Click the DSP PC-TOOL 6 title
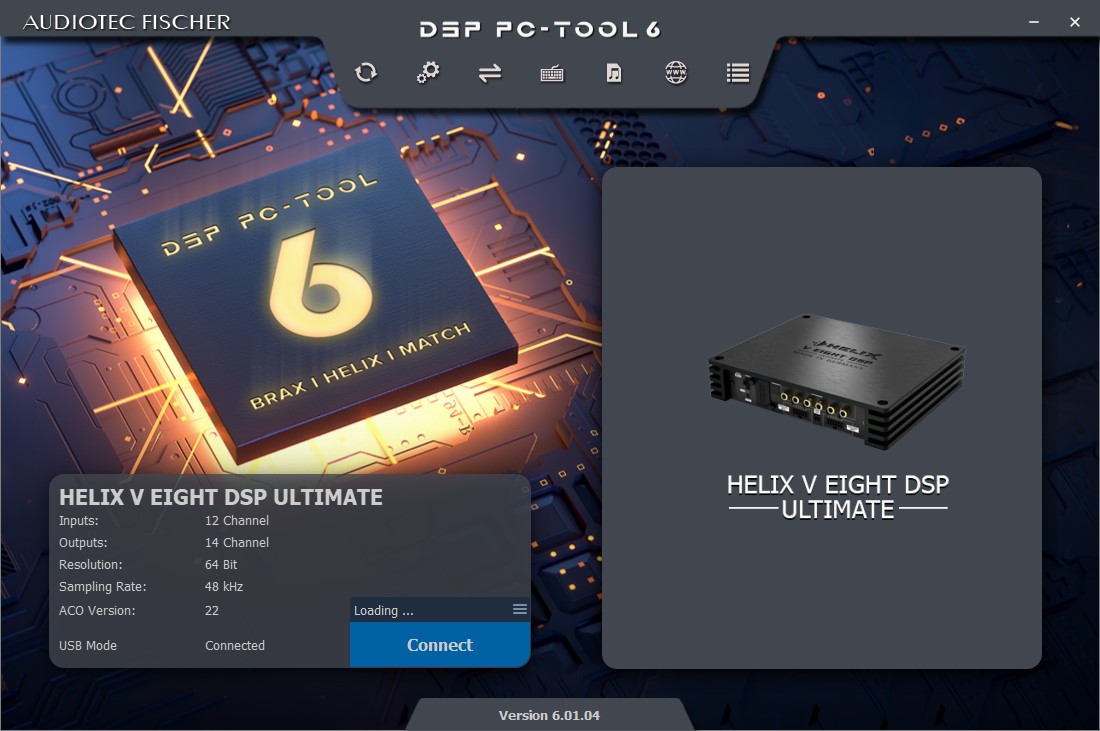Viewport: 1100px width, 731px height. [x=540, y=29]
